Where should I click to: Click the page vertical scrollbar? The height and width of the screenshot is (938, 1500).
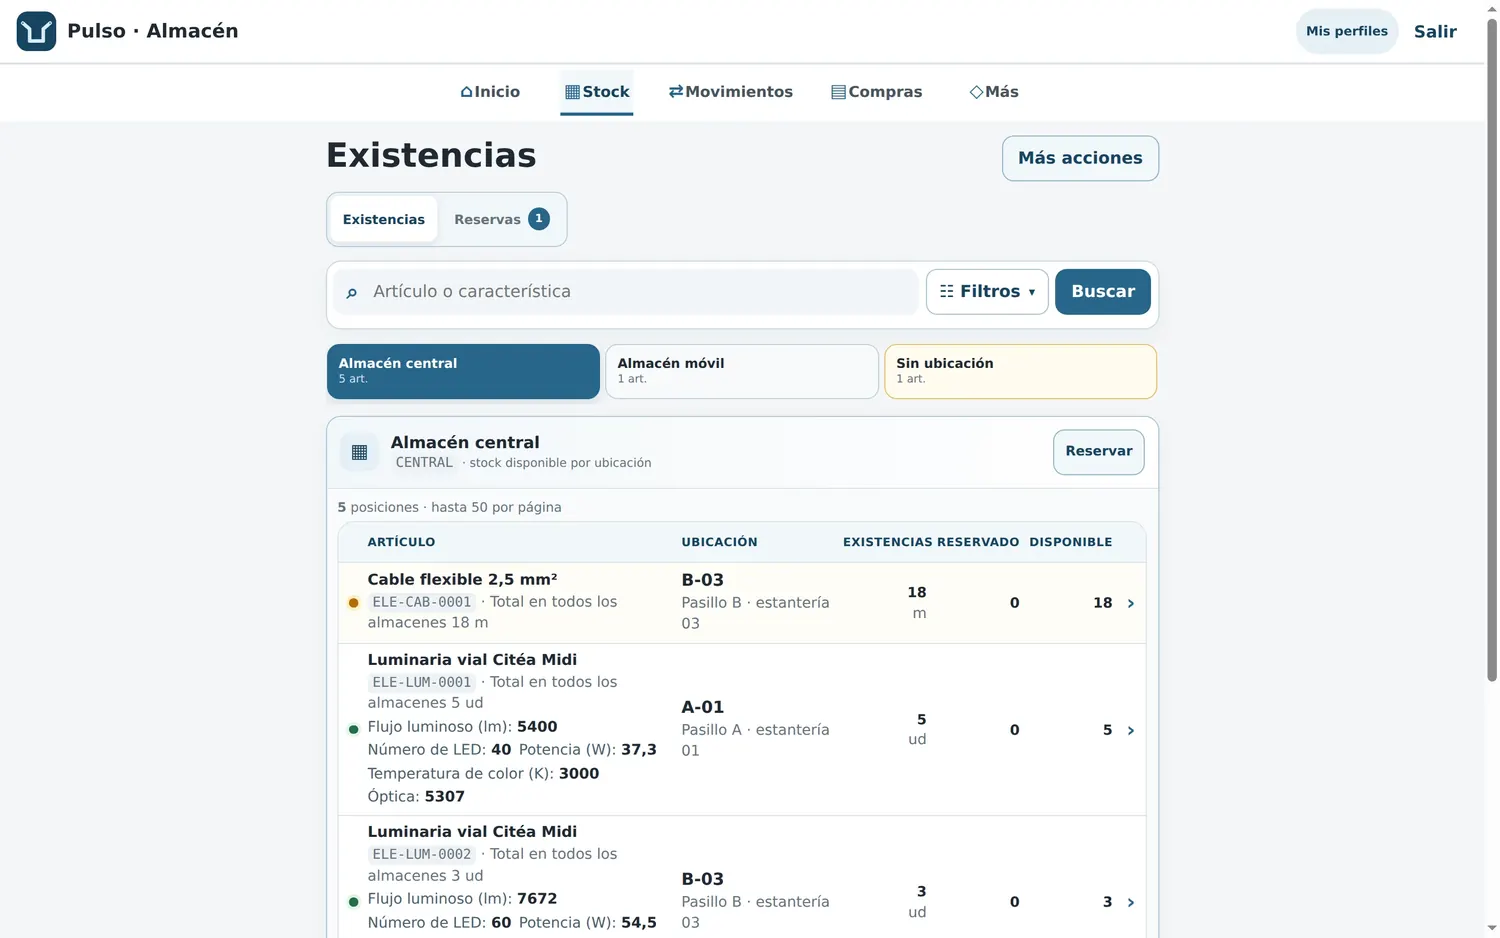point(1492,350)
